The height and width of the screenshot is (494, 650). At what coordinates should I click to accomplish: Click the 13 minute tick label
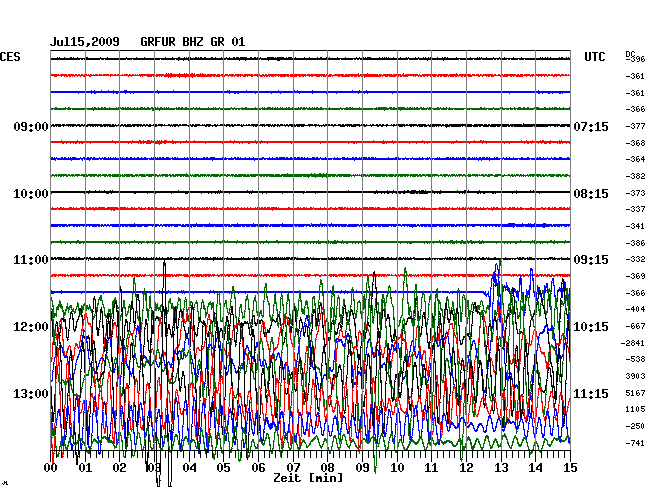[x=501, y=468]
